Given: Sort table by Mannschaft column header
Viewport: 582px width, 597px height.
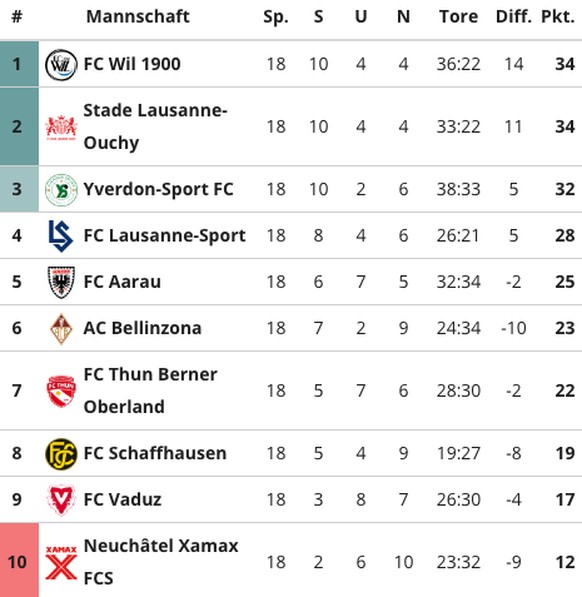Looking at the screenshot, I should coord(137,17).
